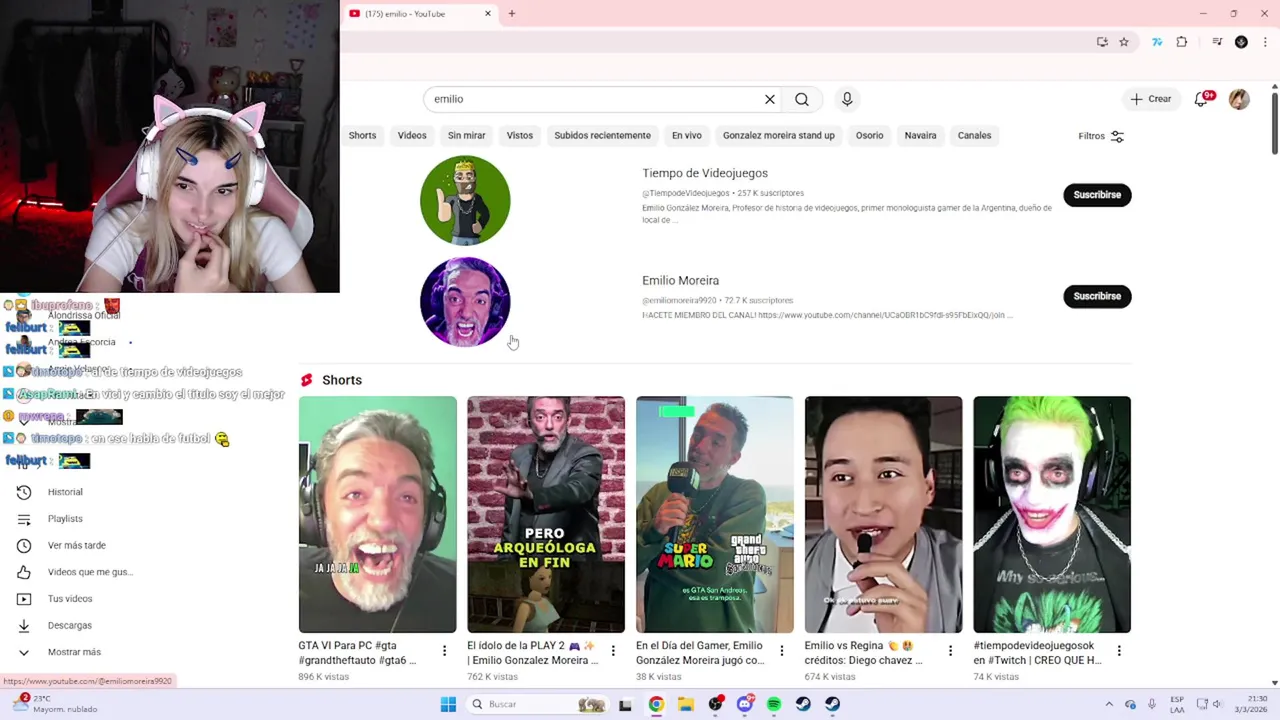Click Tiempo de Videojuegos channel avatar
This screenshot has height=720, width=1280.
coord(465,200)
